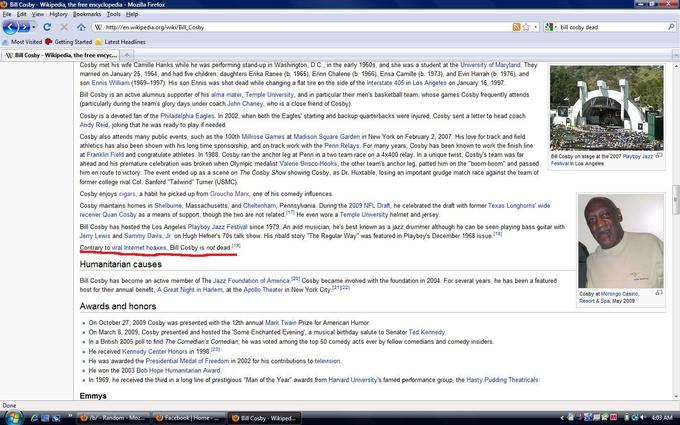Open the Most Visited bookmarks folder
Image resolution: width=680 pixels, height=425 pixels.
[22, 42]
